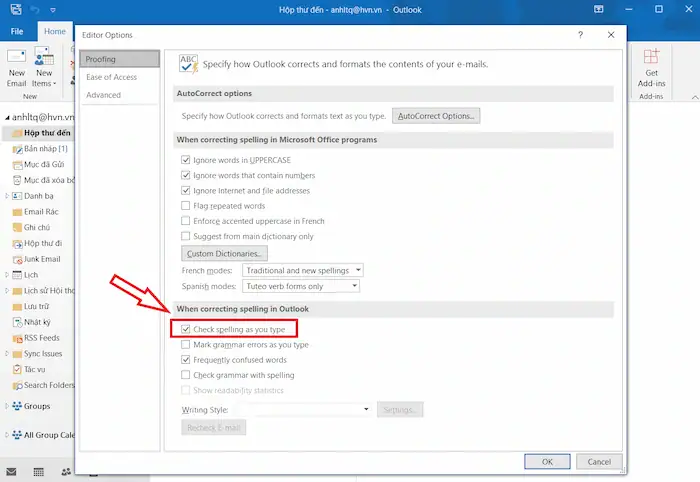Open the New Items icon
700x482 pixels.
click(x=44, y=57)
